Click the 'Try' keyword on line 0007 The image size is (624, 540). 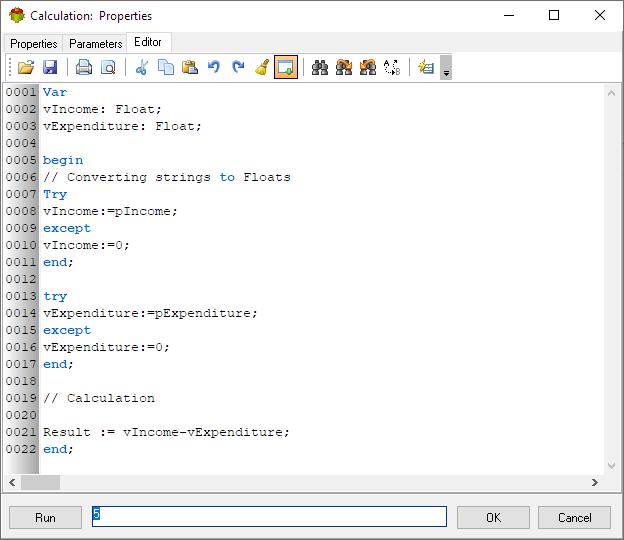[x=55, y=195]
